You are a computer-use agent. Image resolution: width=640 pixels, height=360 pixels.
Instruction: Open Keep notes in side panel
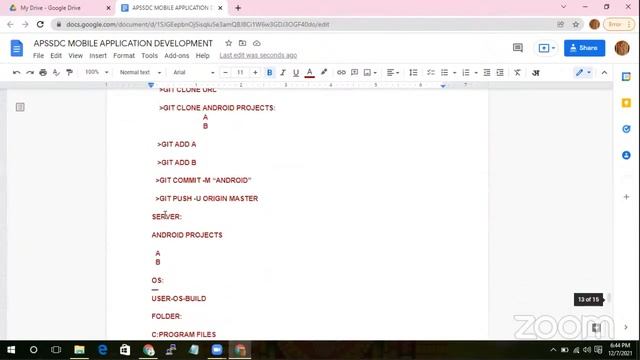coord(626,103)
